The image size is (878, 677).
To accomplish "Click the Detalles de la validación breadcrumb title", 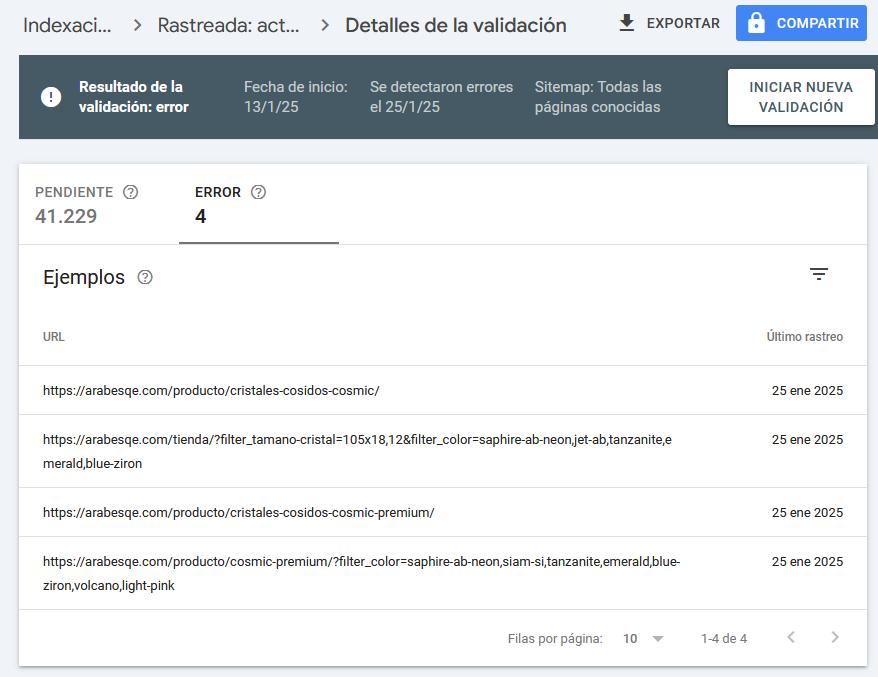I will coord(456,25).
